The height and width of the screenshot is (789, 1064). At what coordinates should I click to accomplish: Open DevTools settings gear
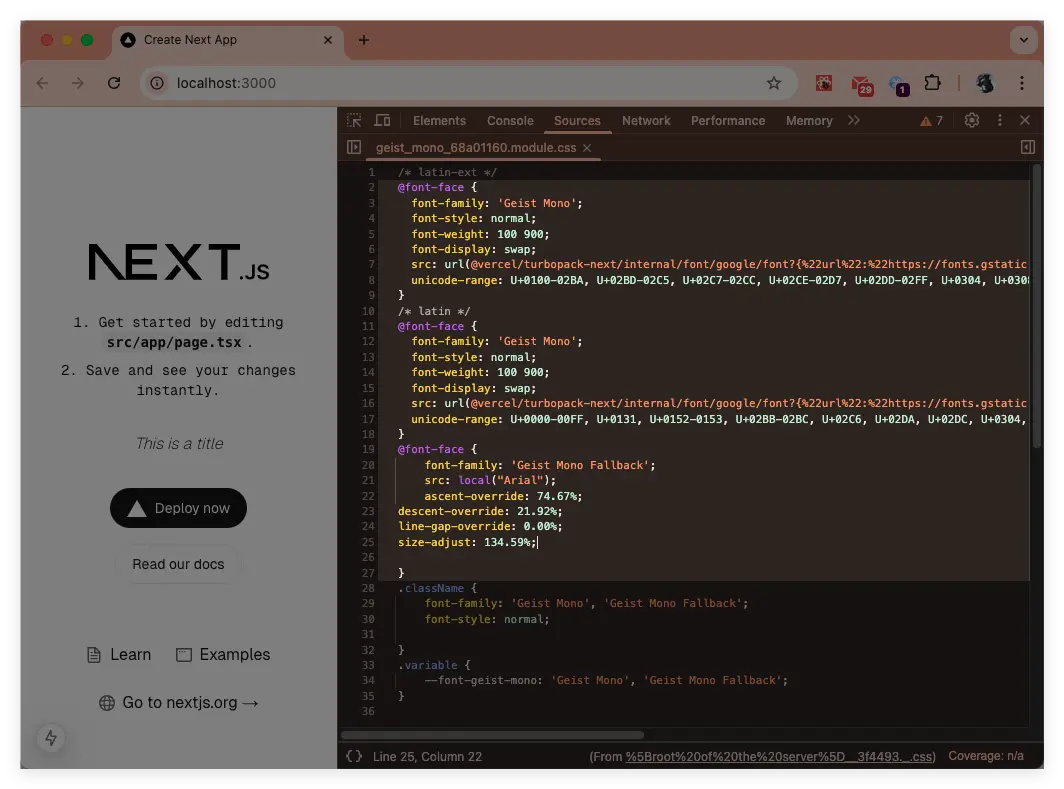[x=972, y=120]
